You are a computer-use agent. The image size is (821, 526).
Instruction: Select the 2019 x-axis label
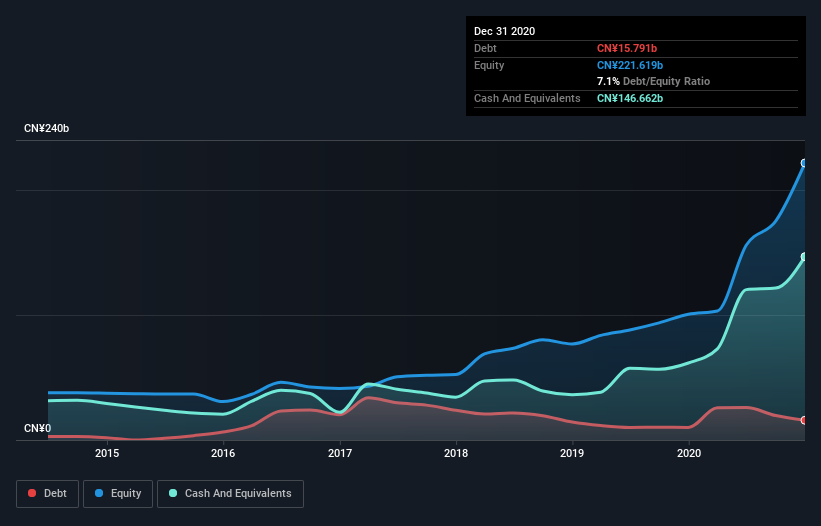(x=572, y=453)
